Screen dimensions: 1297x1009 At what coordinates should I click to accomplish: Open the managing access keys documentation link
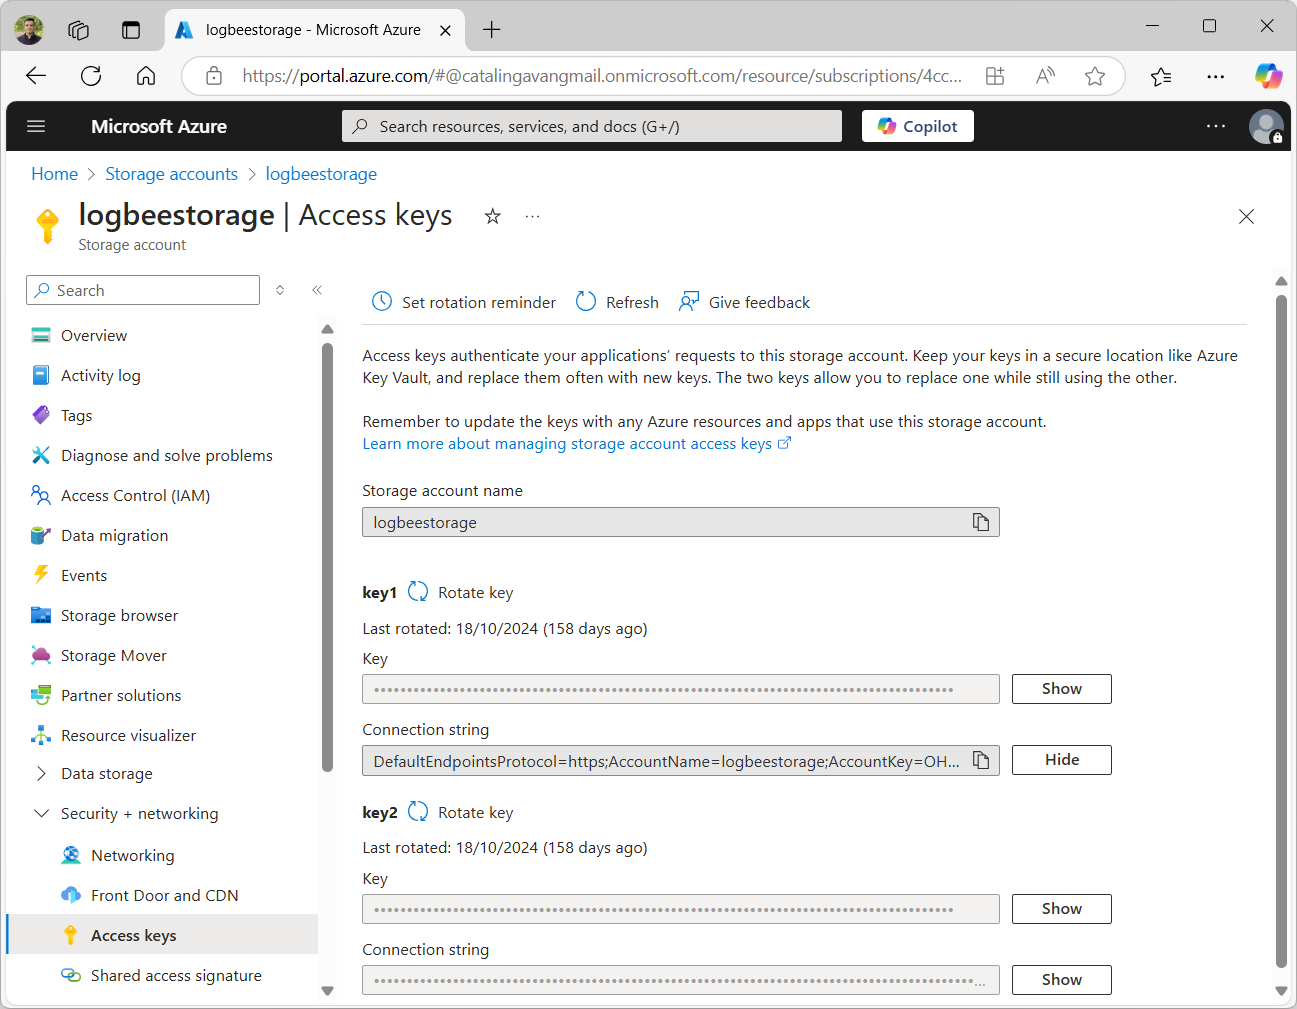pyautogui.click(x=569, y=443)
